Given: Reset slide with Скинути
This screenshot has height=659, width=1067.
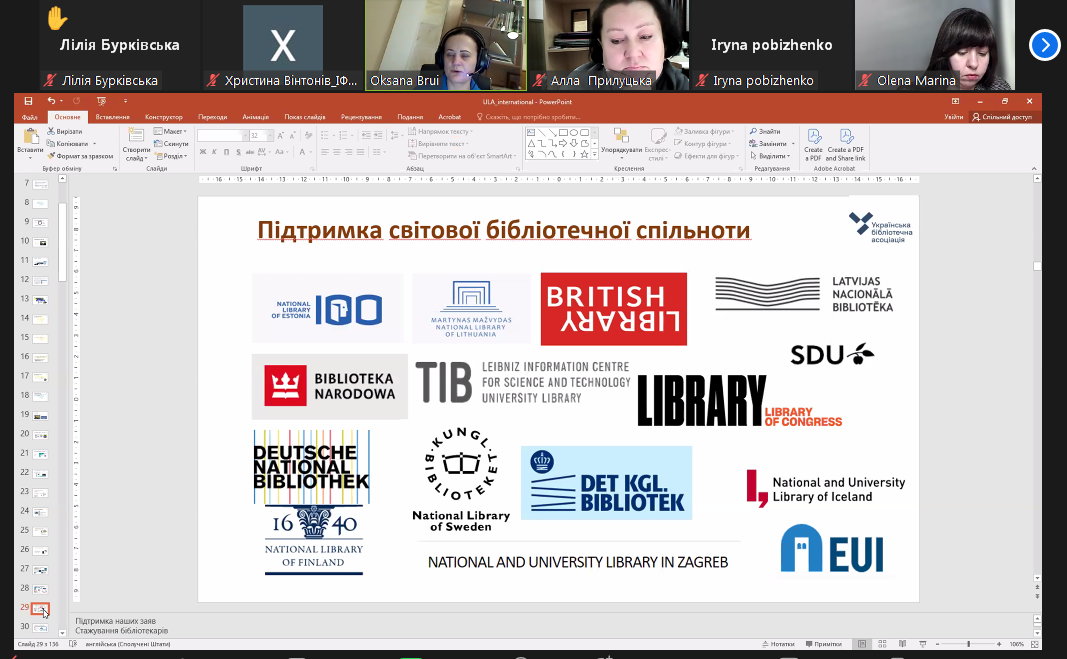Looking at the screenshot, I should pos(171,144).
